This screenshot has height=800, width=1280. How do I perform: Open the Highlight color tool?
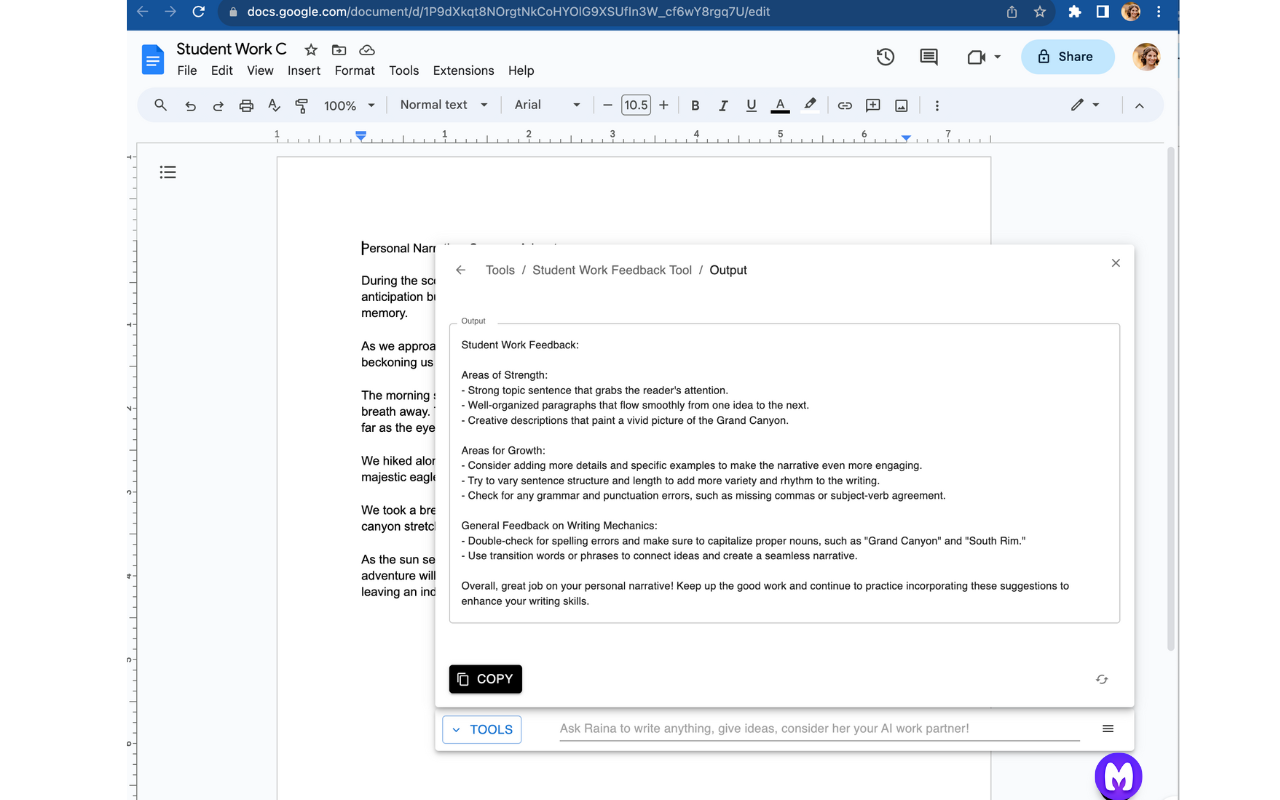point(810,105)
